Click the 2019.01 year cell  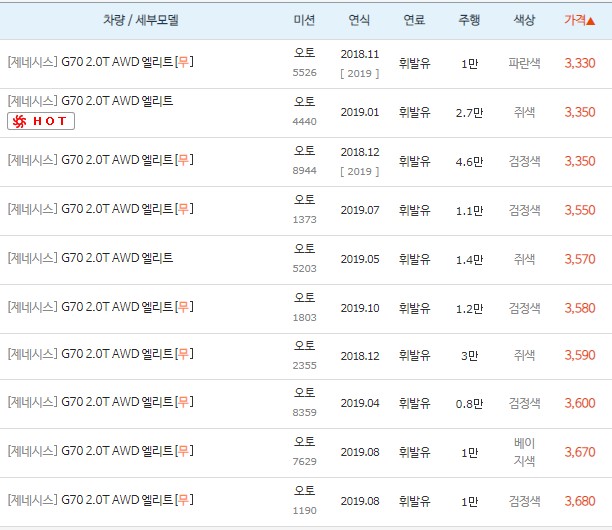point(359,112)
